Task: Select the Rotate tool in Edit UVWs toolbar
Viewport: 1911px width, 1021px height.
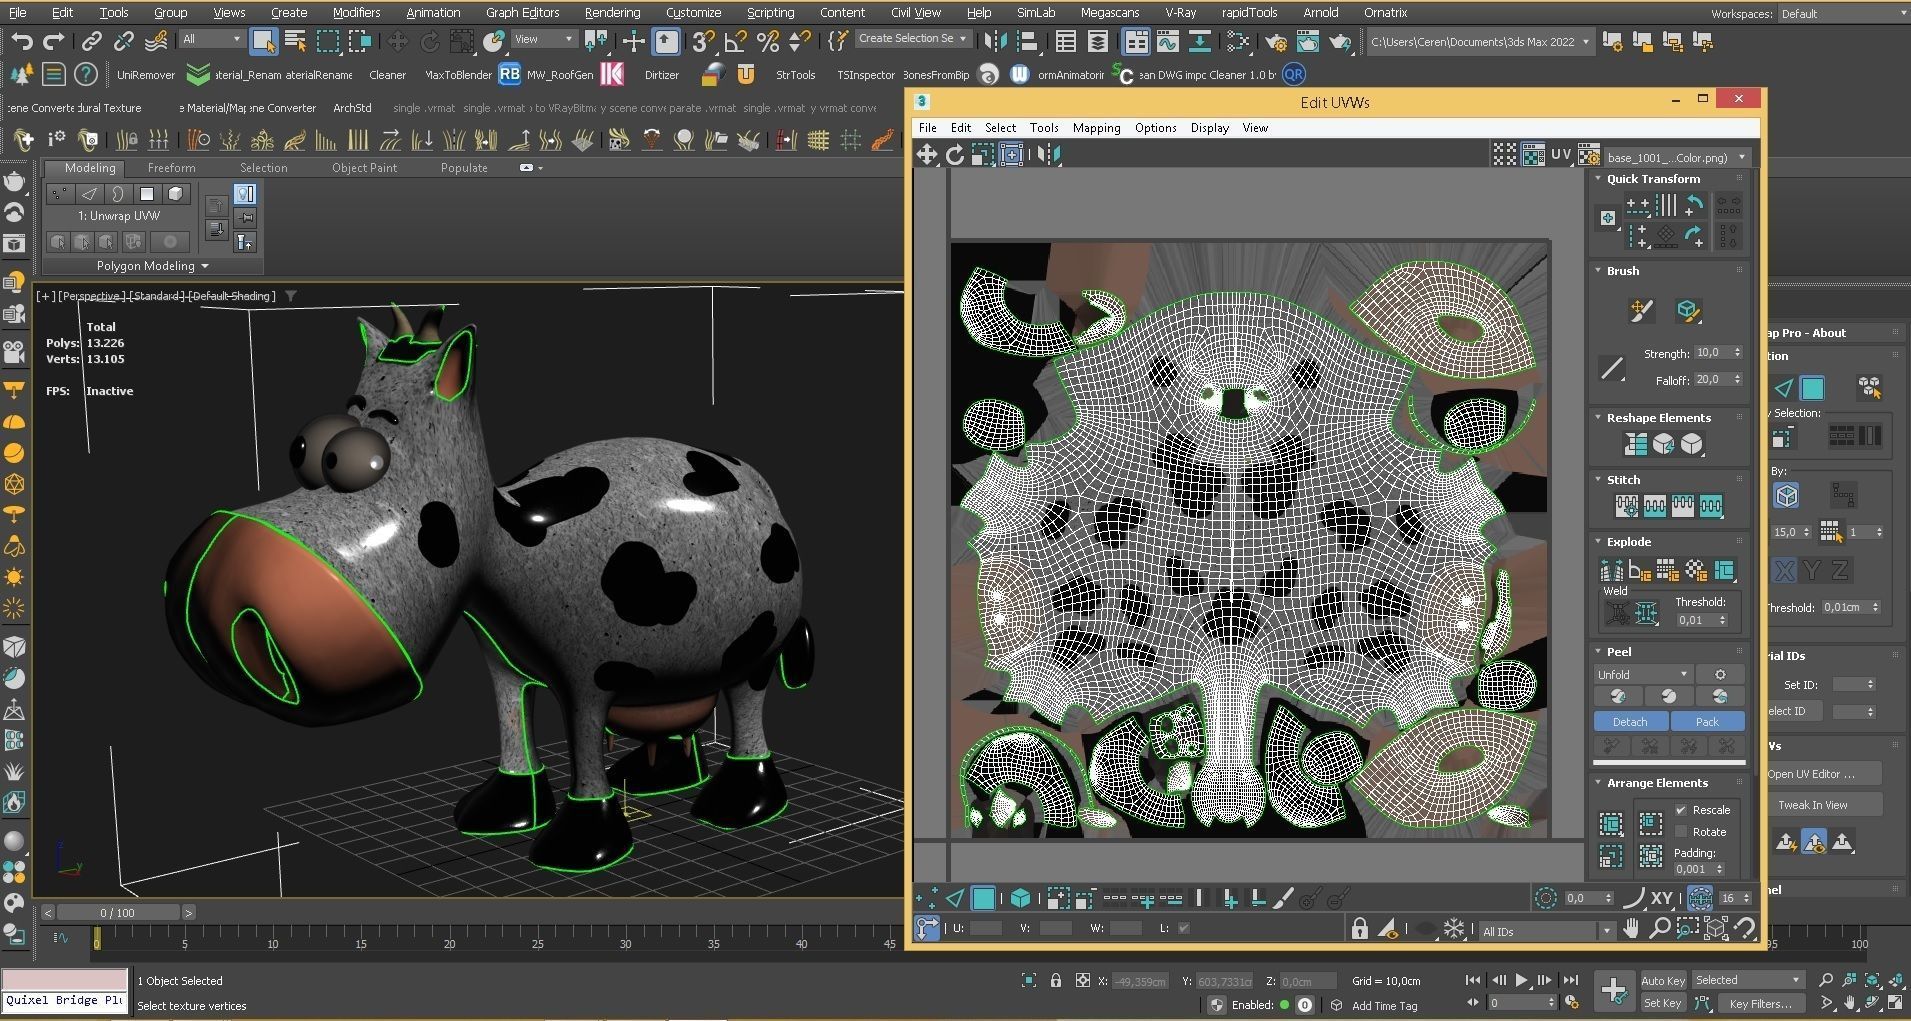Action: [x=955, y=154]
